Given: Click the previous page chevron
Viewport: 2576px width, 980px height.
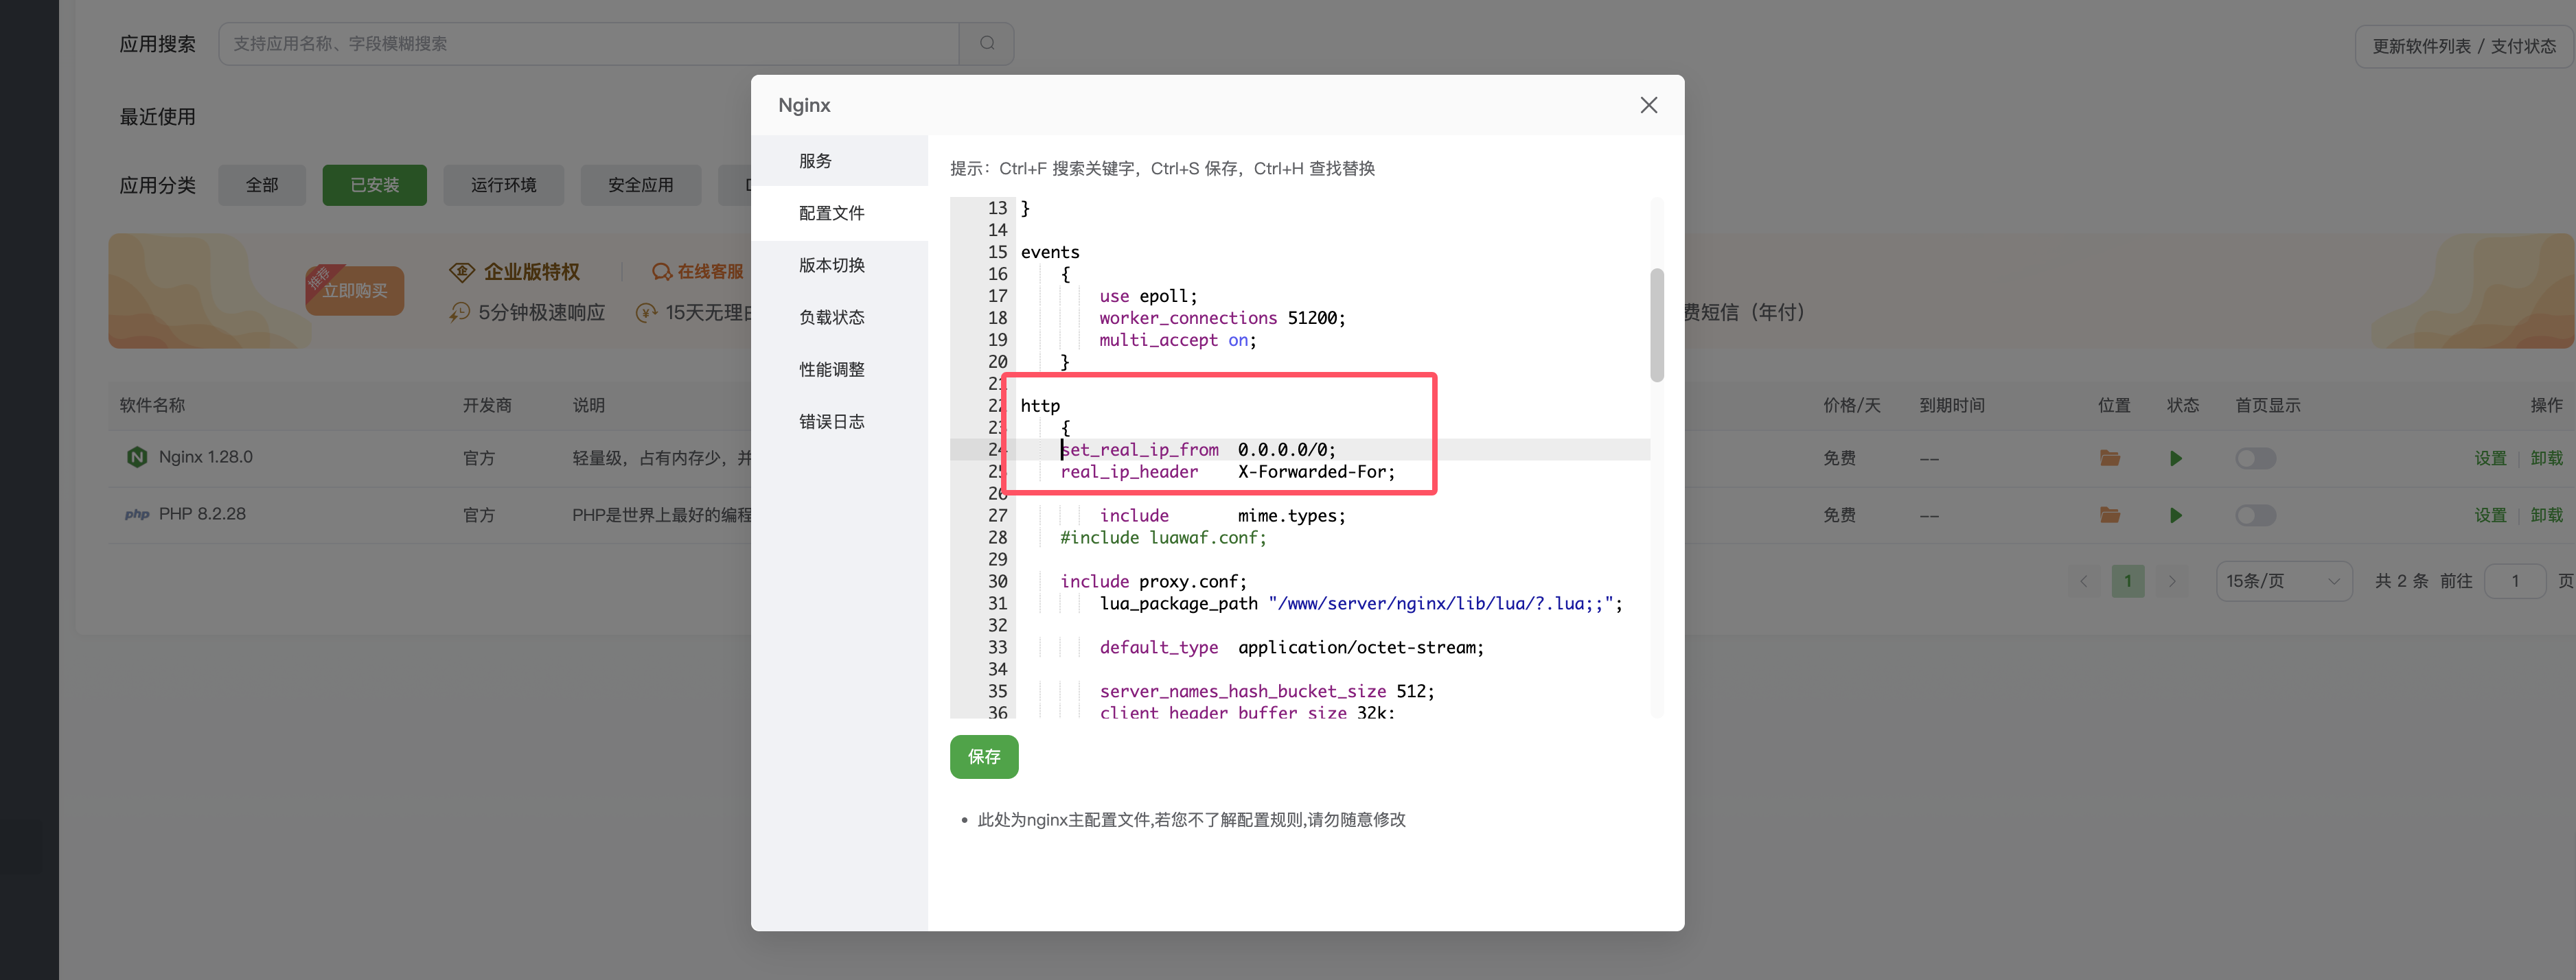Looking at the screenshot, I should [x=2083, y=580].
